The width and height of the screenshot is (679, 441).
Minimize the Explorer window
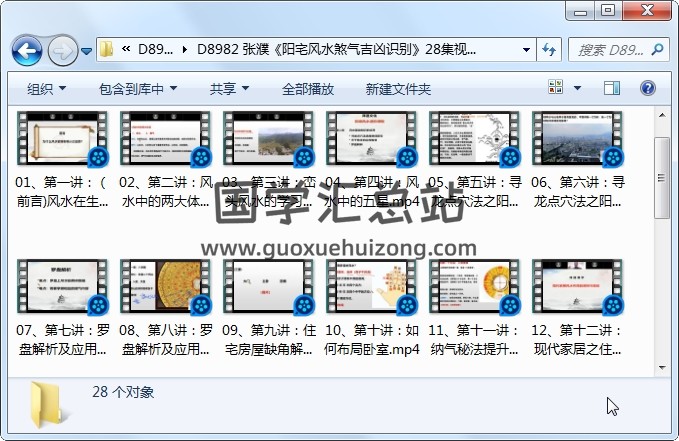coord(580,11)
